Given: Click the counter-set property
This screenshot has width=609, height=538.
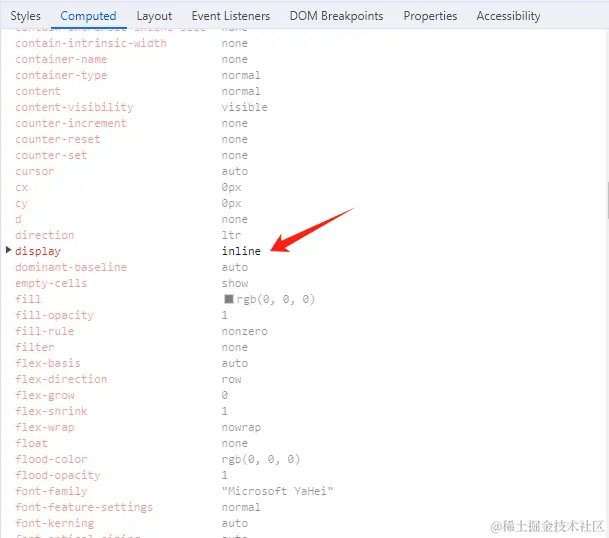Looking at the screenshot, I should click(x=51, y=155).
